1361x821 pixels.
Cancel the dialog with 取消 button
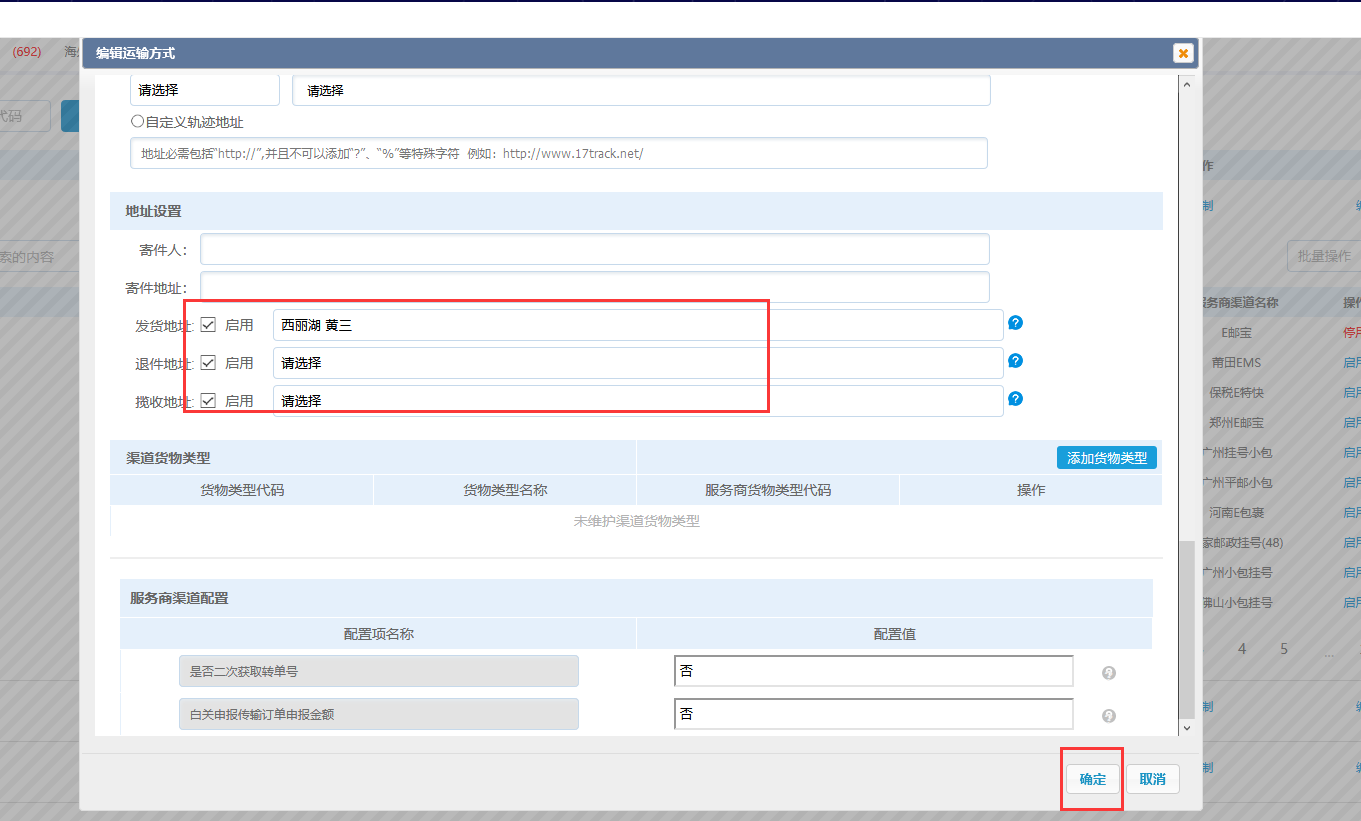point(1152,779)
